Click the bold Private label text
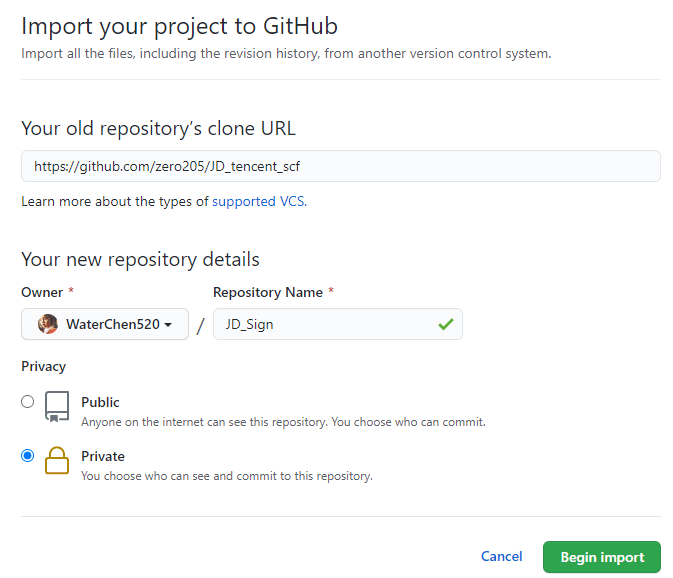673x578 pixels. tap(103, 456)
